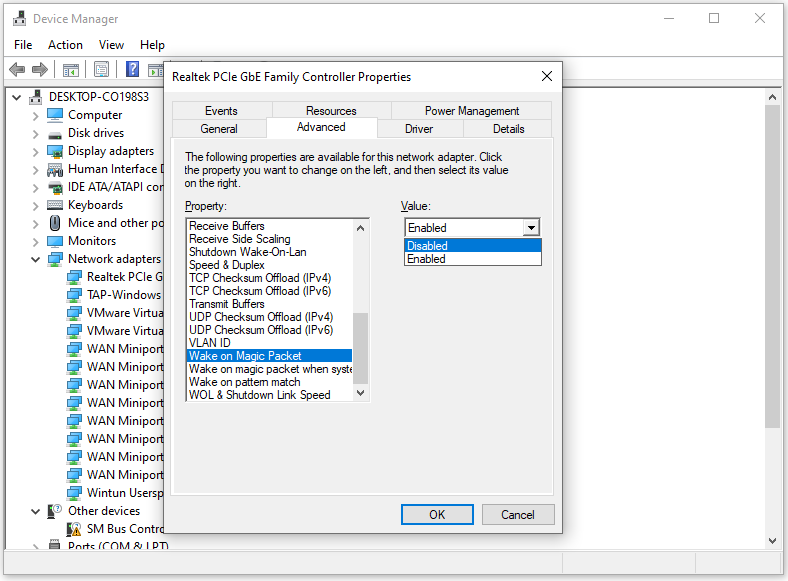This screenshot has width=788, height=581.
Task: Click the Property list scrollbar thumb
Action: tap(360, 348)
